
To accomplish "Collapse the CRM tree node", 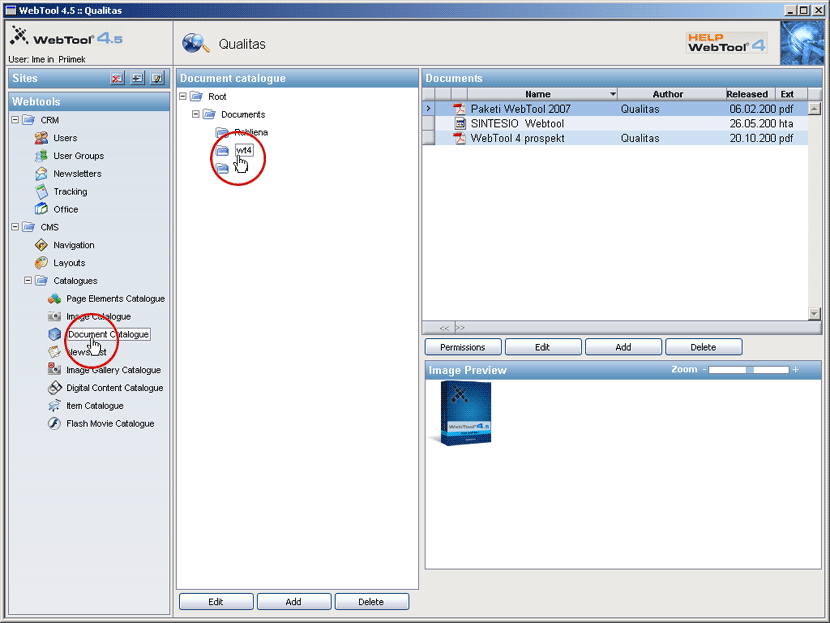I will [x=16, y=120].
